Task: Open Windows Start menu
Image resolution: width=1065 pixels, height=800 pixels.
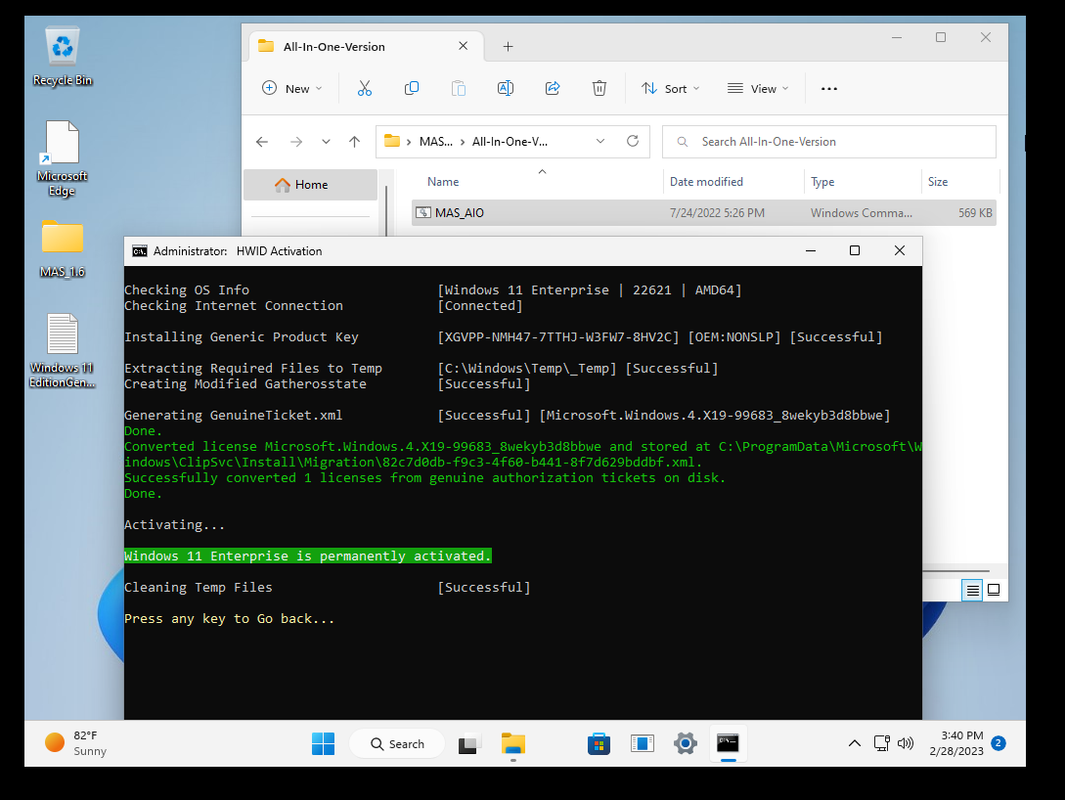Action: (323, 744)
